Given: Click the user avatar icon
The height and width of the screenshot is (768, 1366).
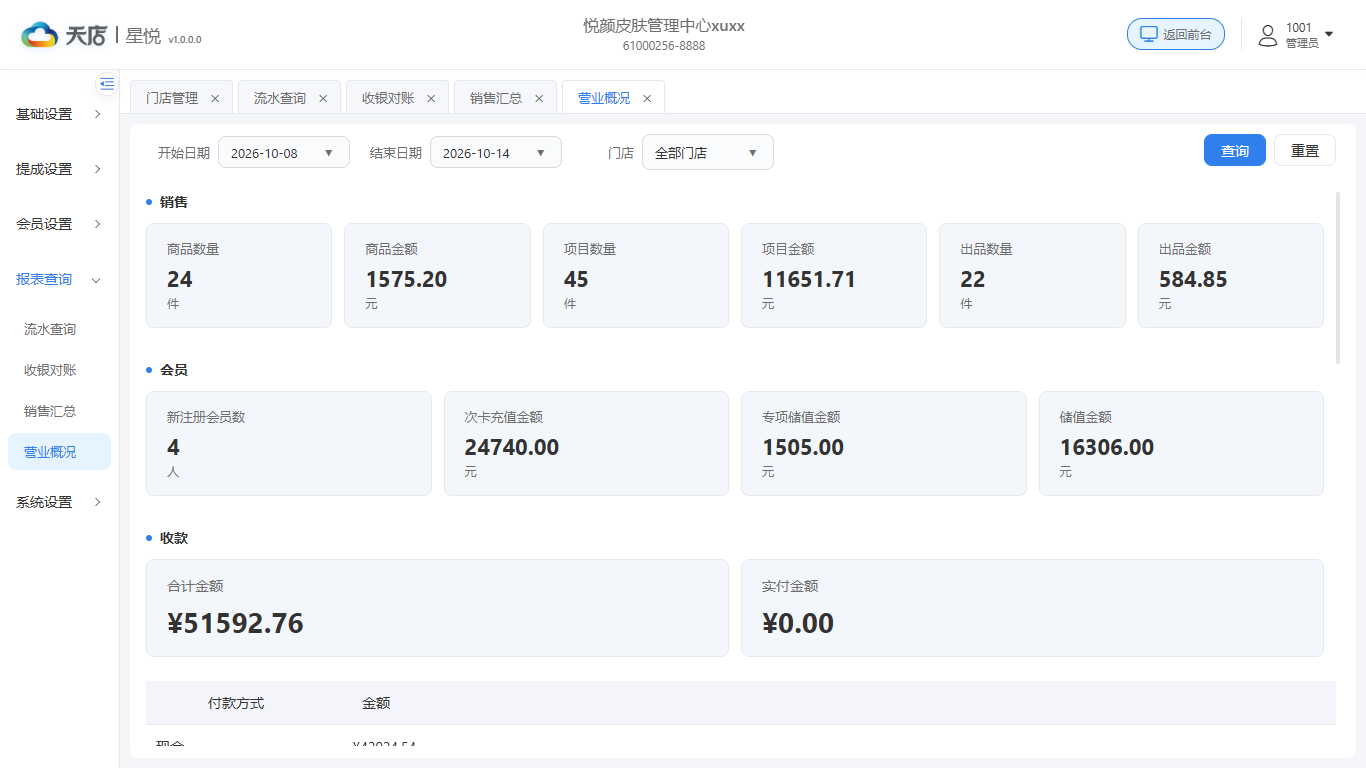Looking at the screenshot, I should [x=1268, y=35].
